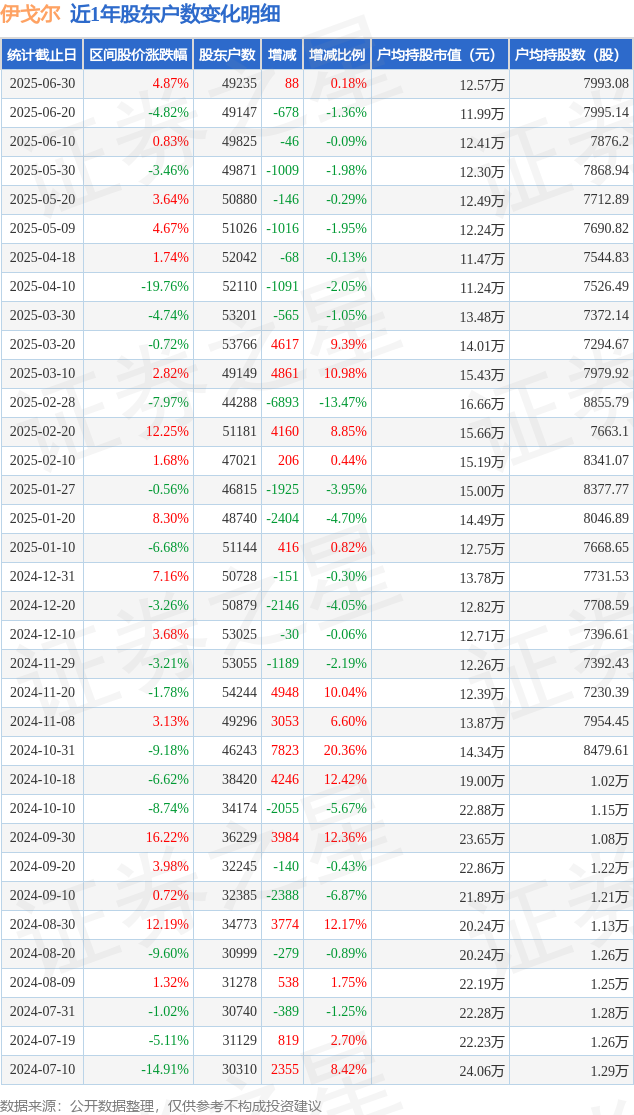Select the 增减比例 column header
The width and height of the screenshot is (634, 1115).
(337, 54)
